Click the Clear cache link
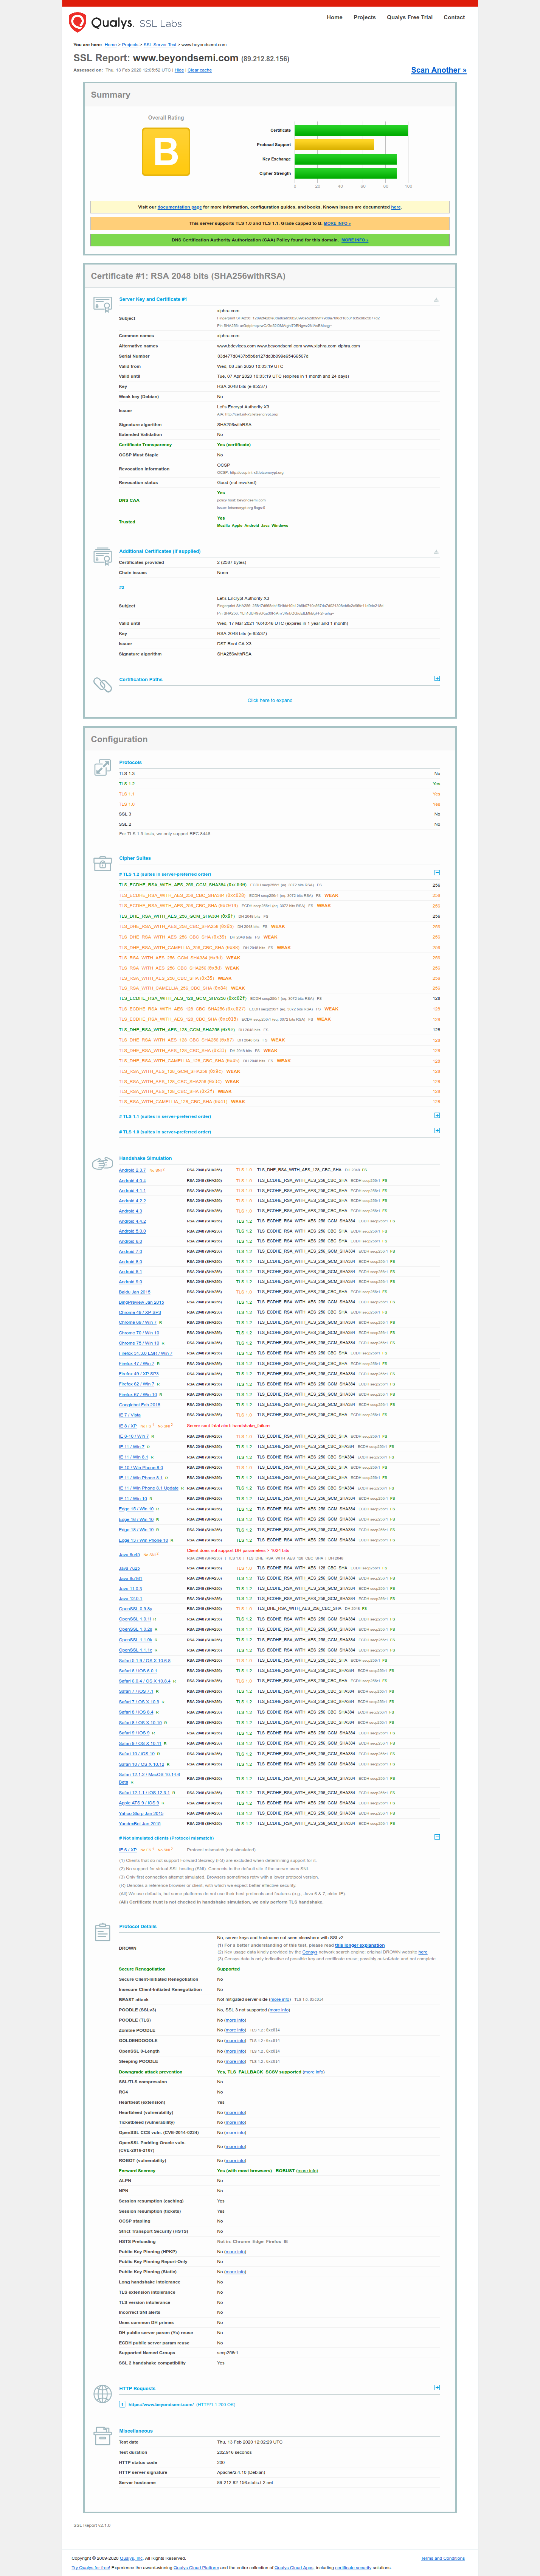This screenshot has width=540, height=2576. (x=200, y=70)
